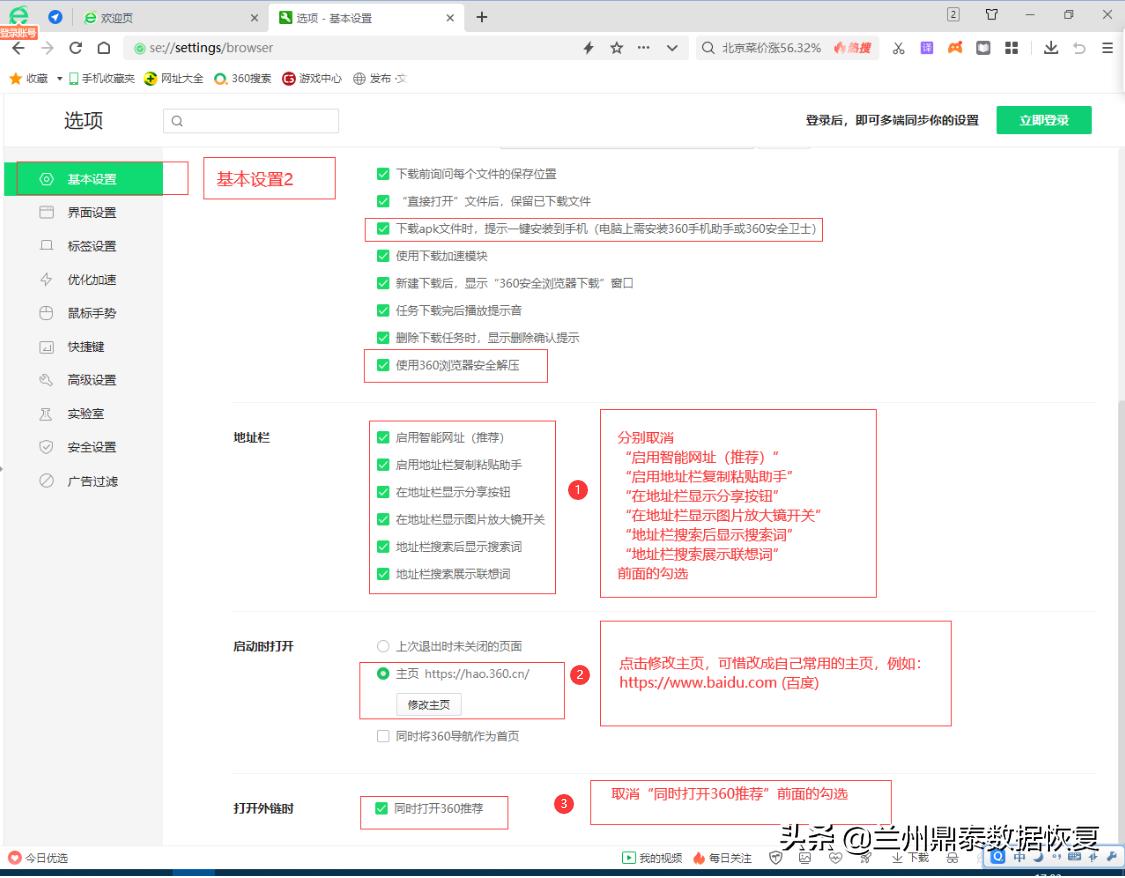Click the settings search input field
Screen dimensions: 1125x878
coord(252,119)
